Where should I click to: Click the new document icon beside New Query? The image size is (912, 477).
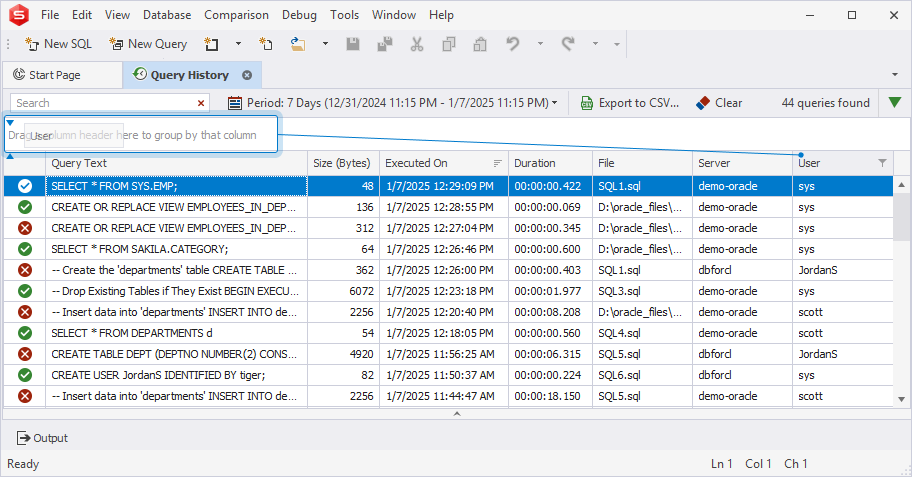[x=212, y=44]
